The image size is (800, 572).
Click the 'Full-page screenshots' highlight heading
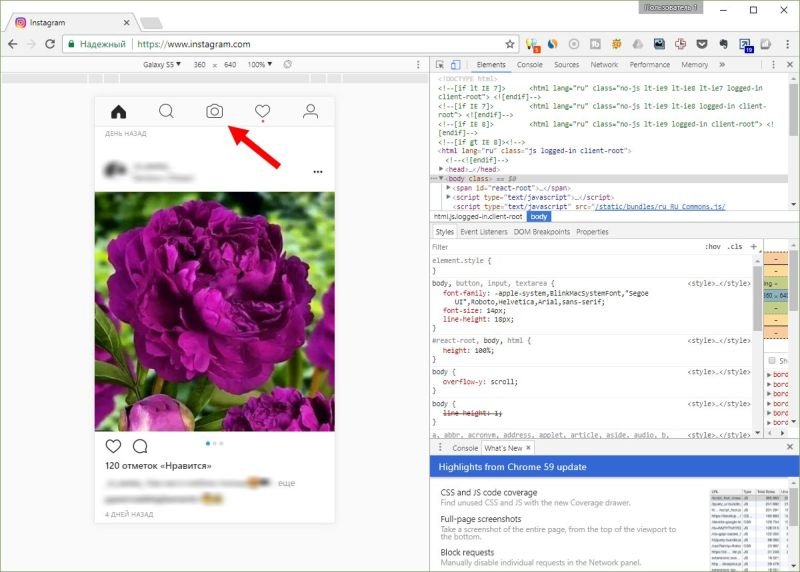pos(481,519)
